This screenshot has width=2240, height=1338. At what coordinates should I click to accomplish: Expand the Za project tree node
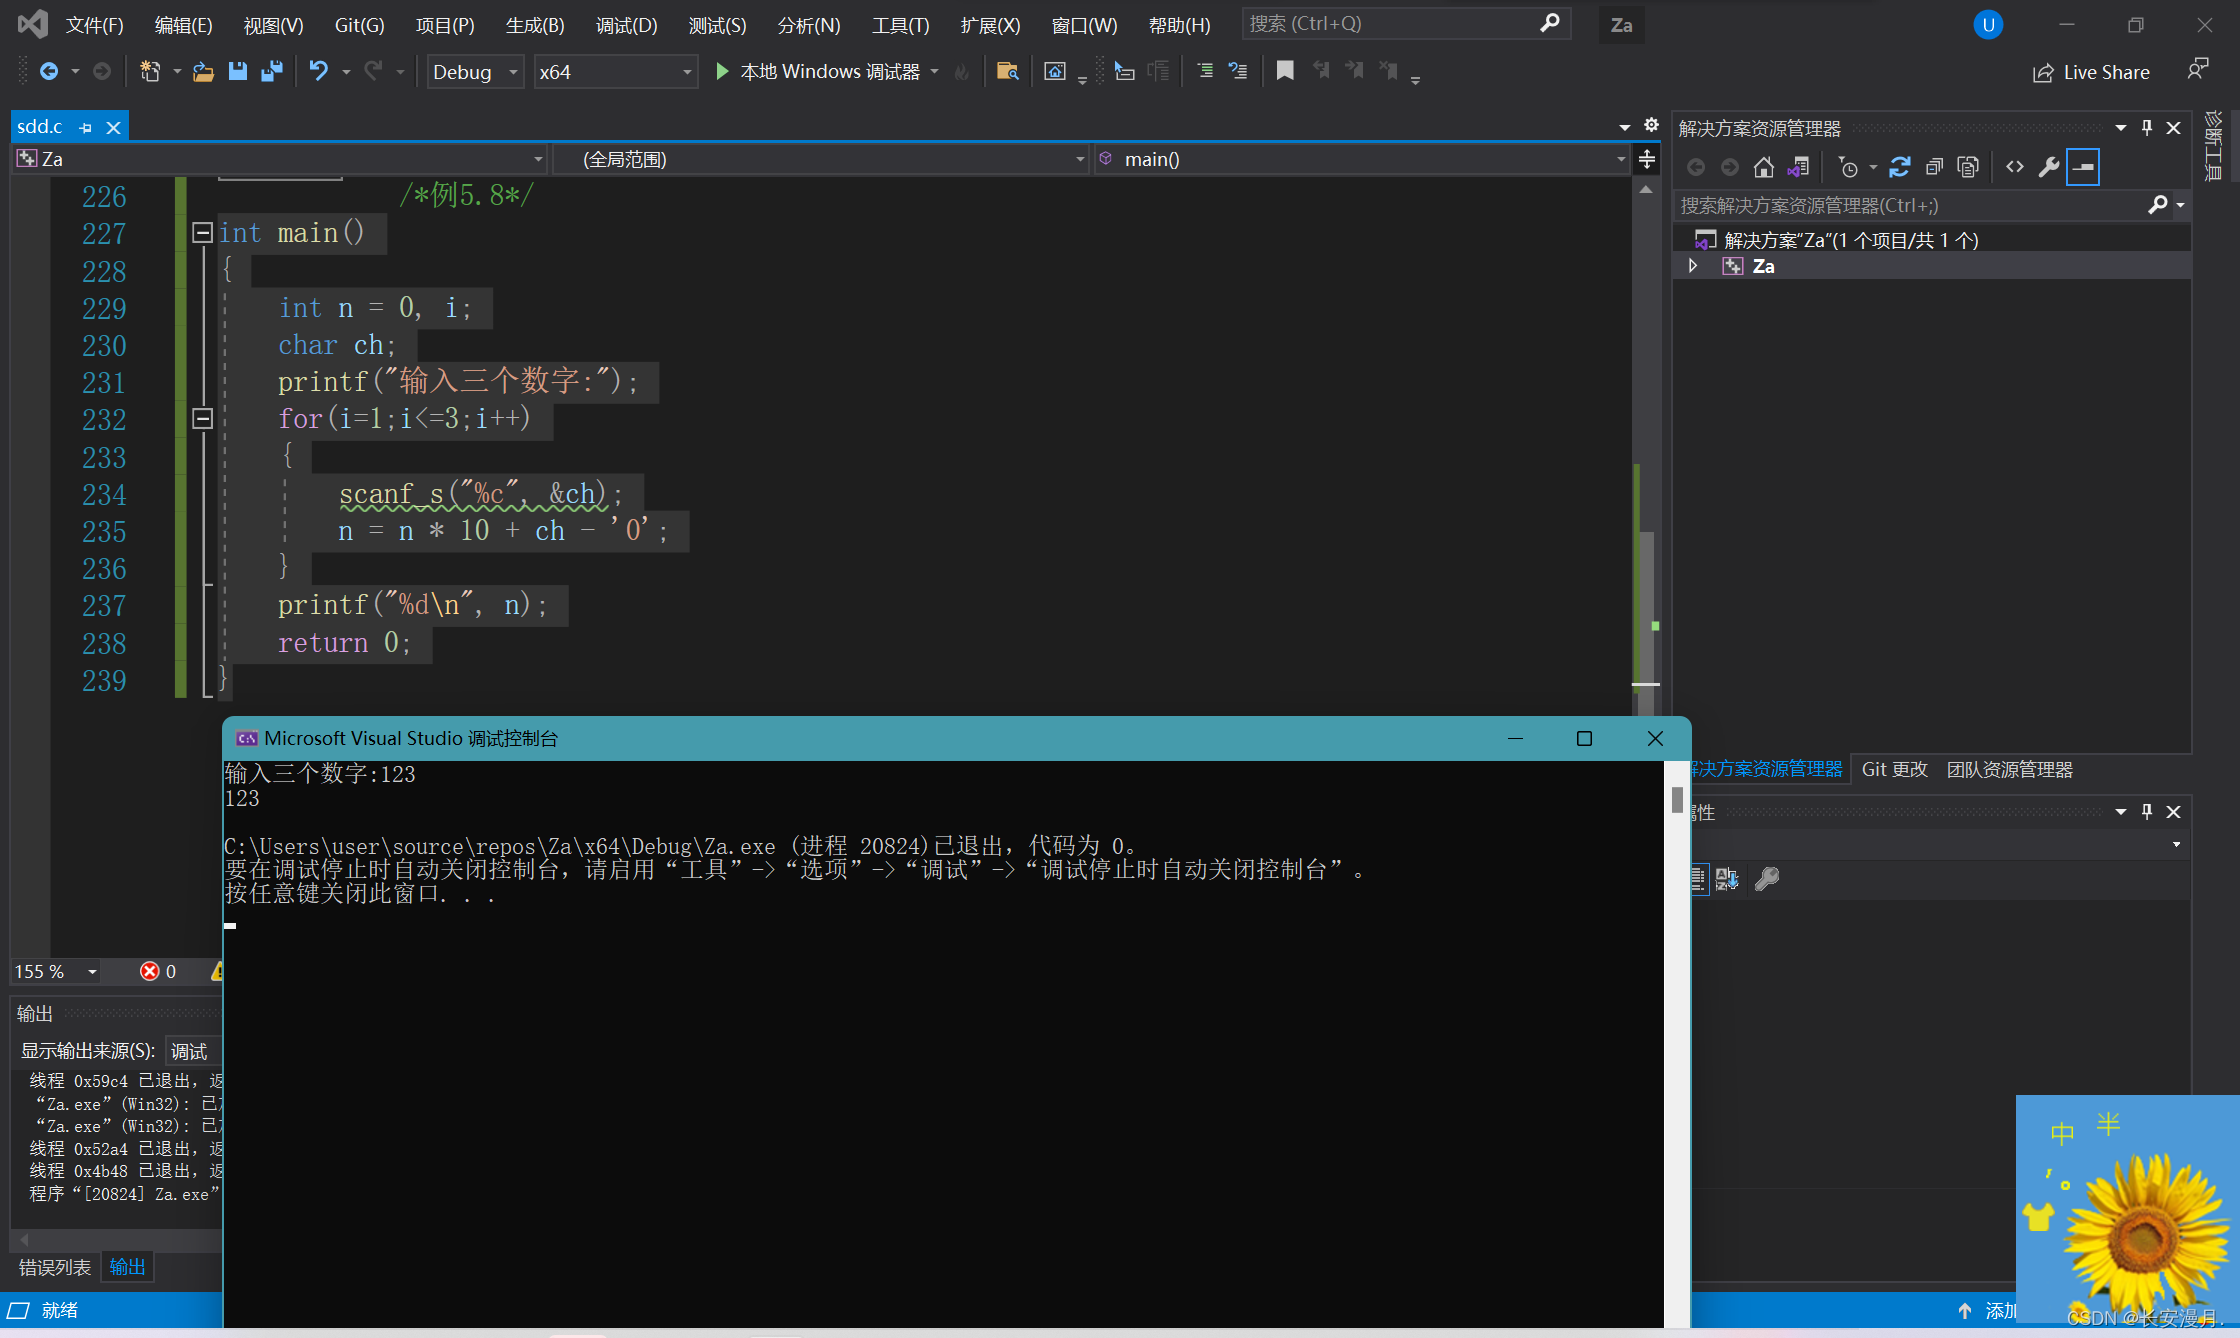(x=1693, y=266)
